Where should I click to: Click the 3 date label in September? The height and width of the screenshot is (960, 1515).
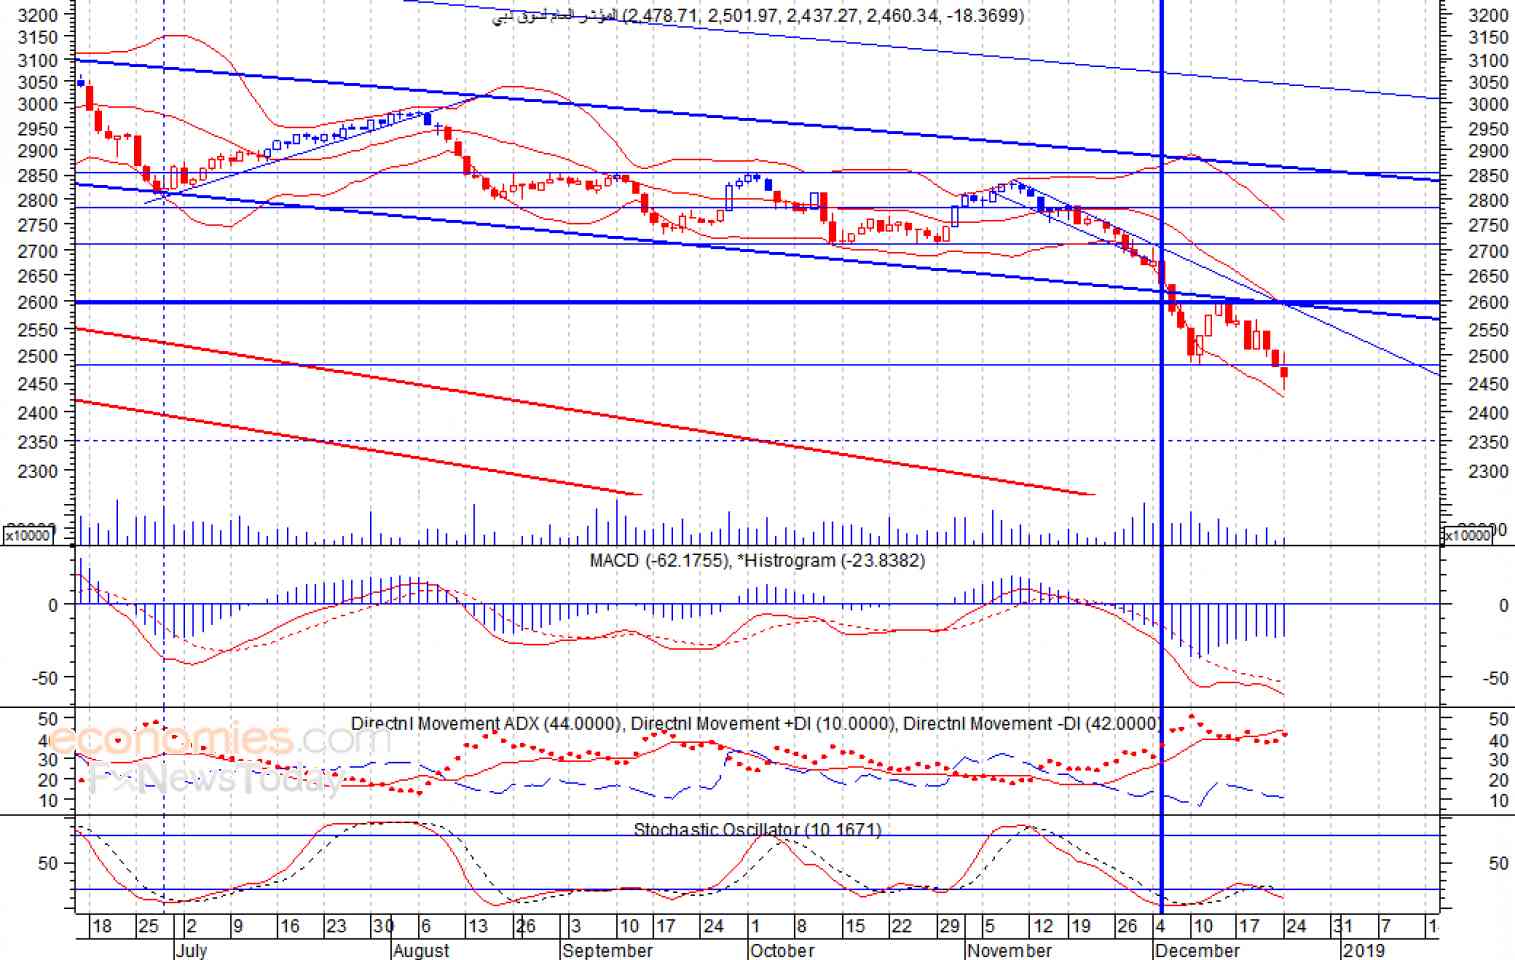click(576, 926)
